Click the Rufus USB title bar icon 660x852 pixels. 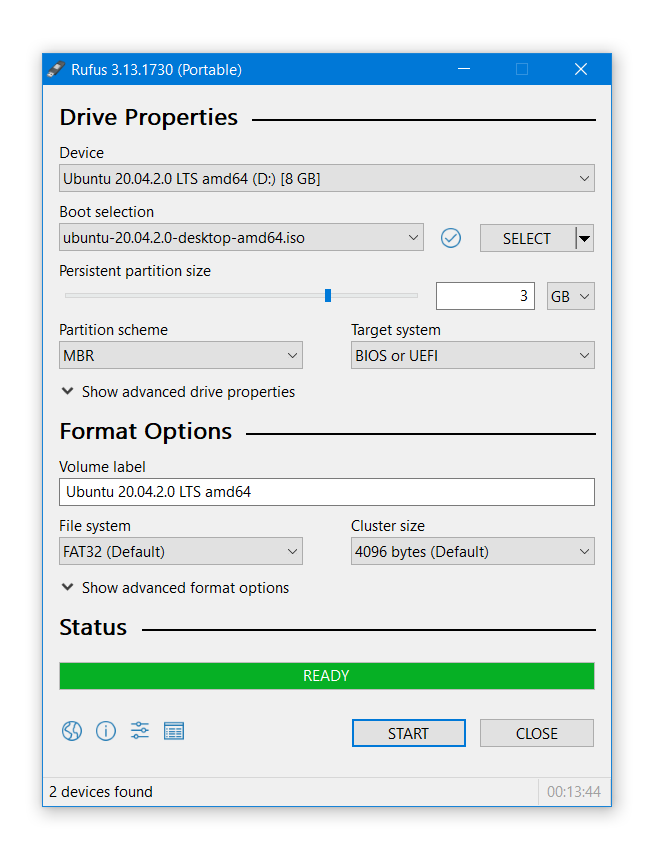coord(56,69)
